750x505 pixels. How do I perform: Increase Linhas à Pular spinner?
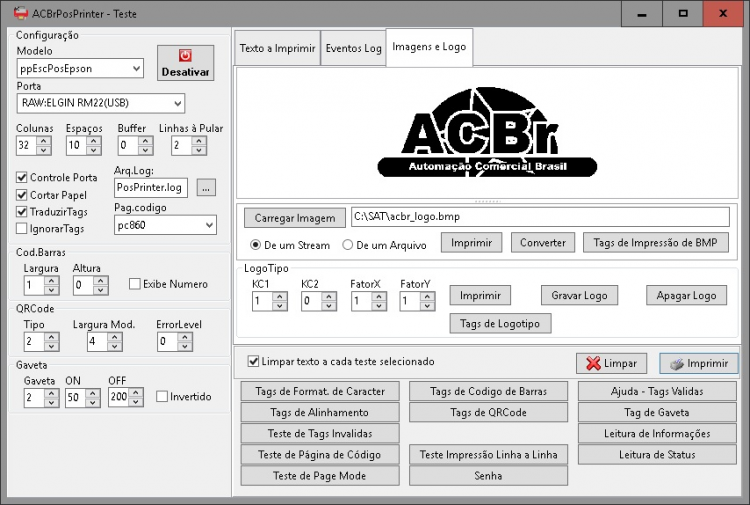point(199,141)
